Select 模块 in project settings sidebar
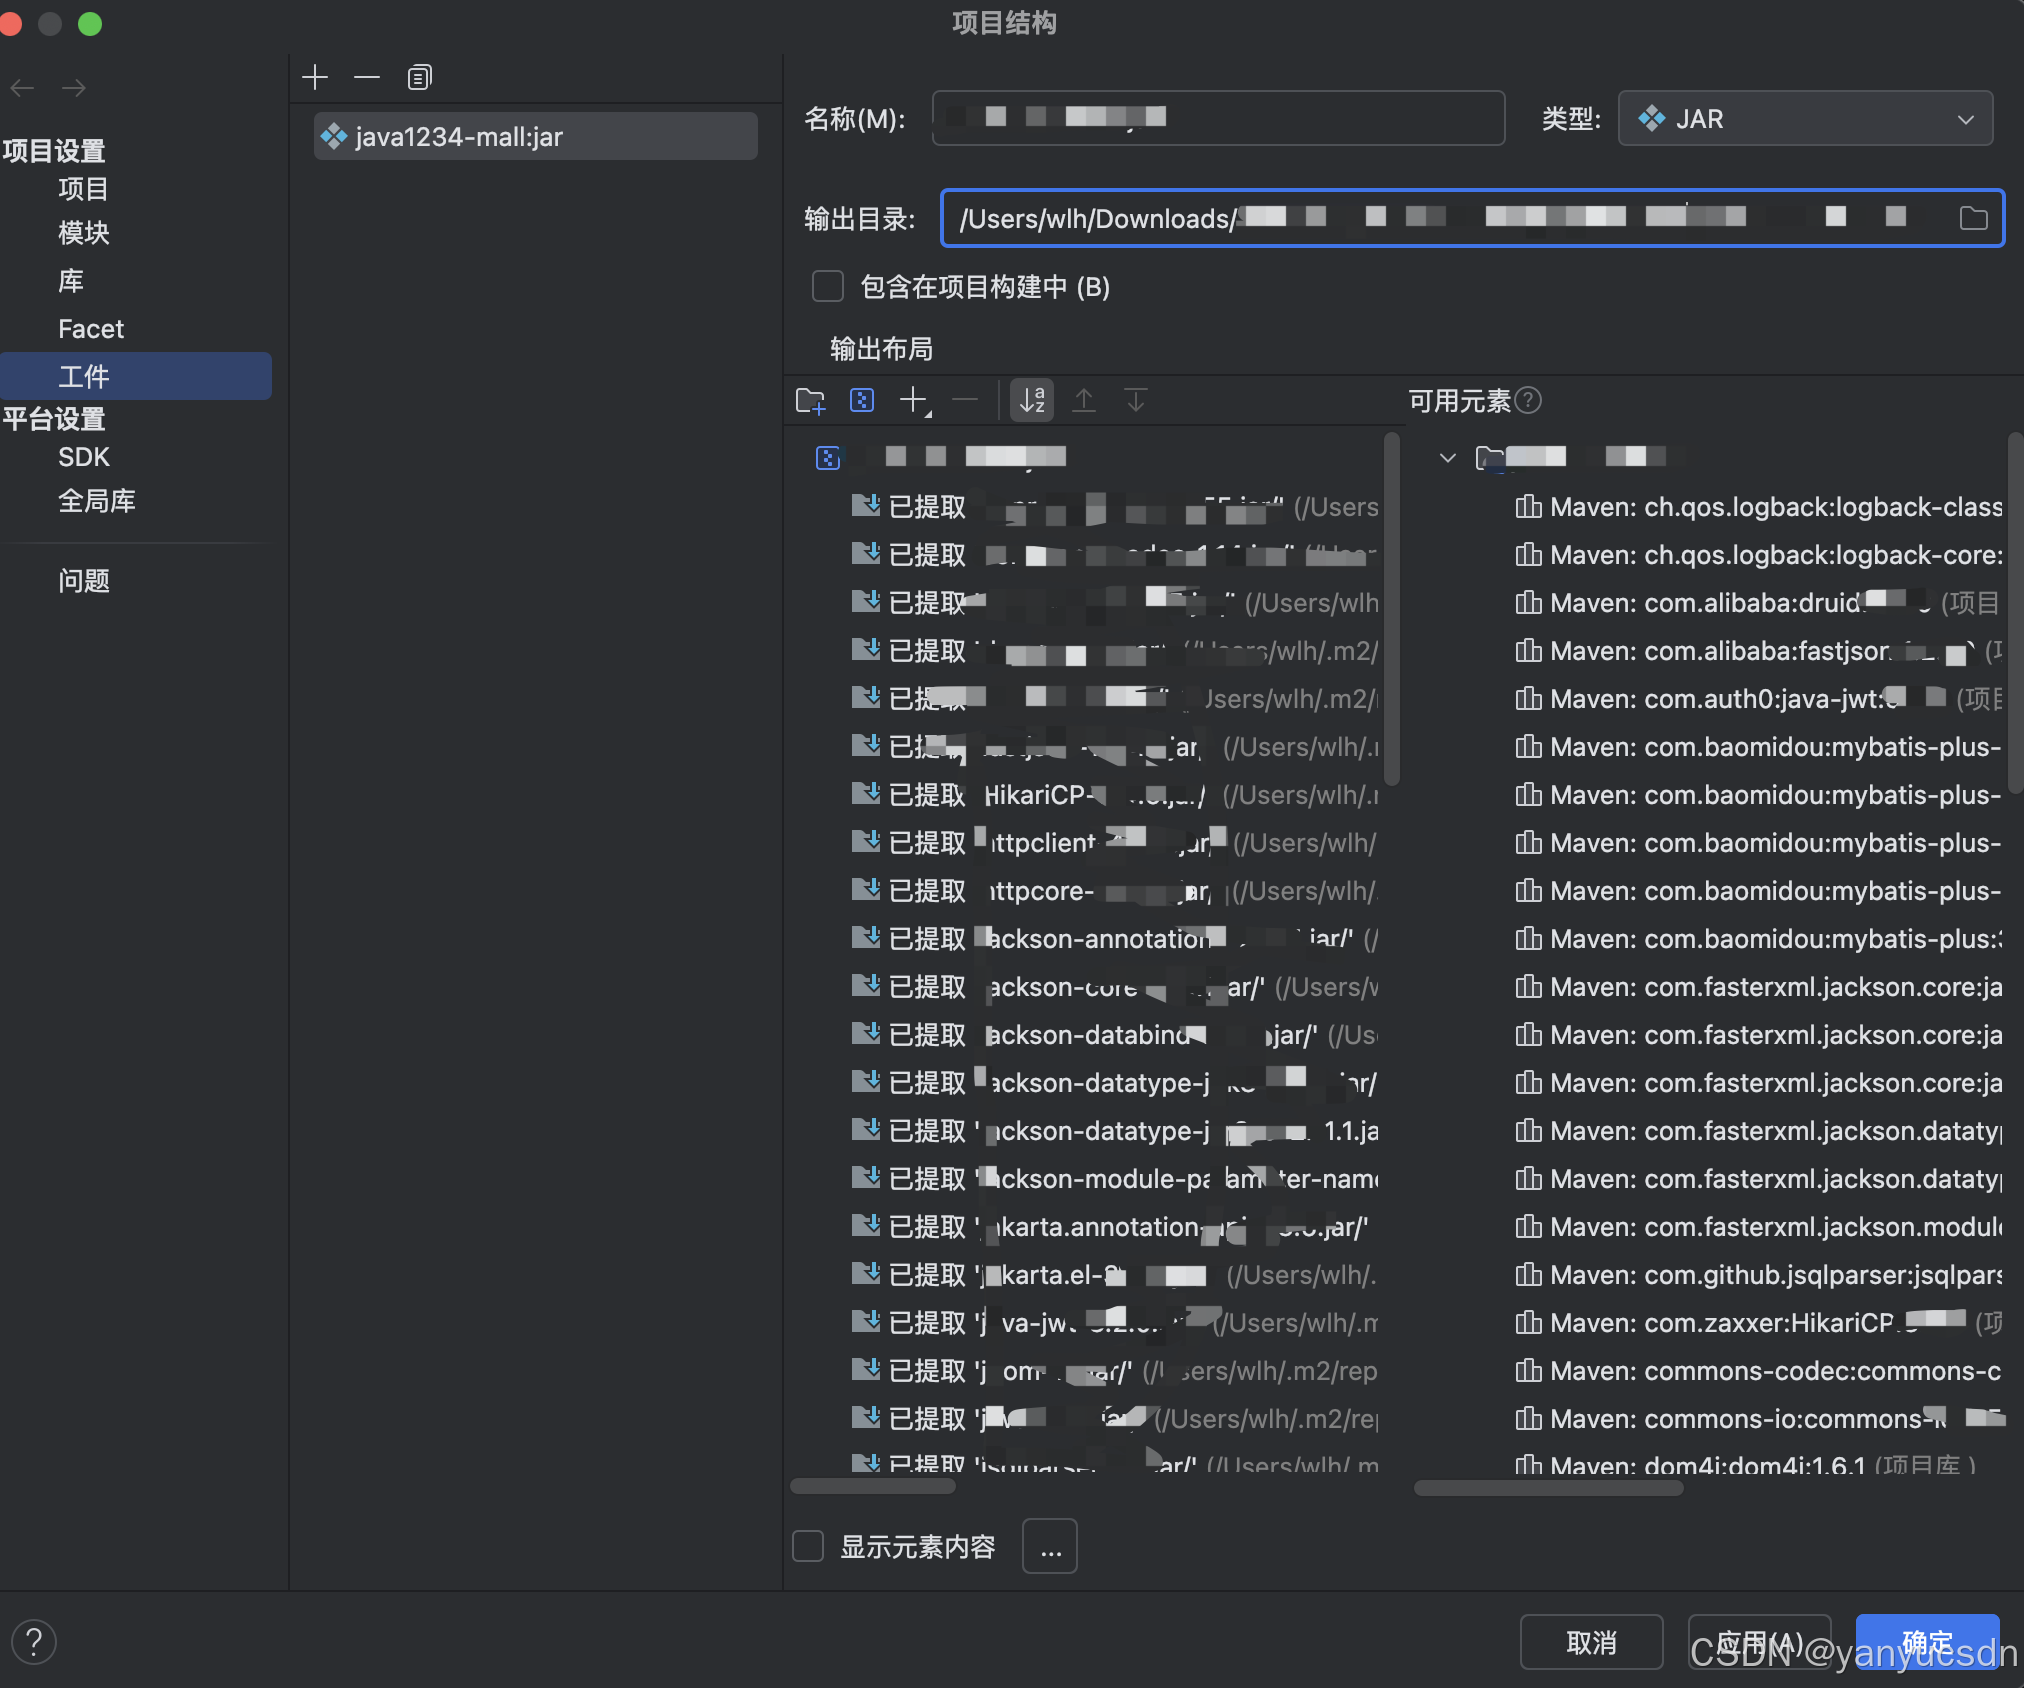Viewport: 2024px width, 1688px height. (84, 233)
